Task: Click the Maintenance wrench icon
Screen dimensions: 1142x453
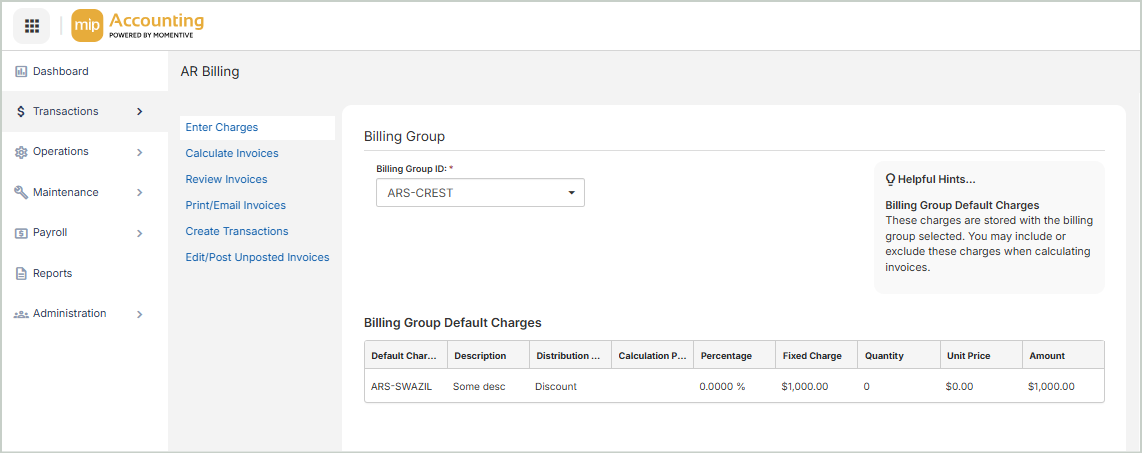Action: (21, 192)
